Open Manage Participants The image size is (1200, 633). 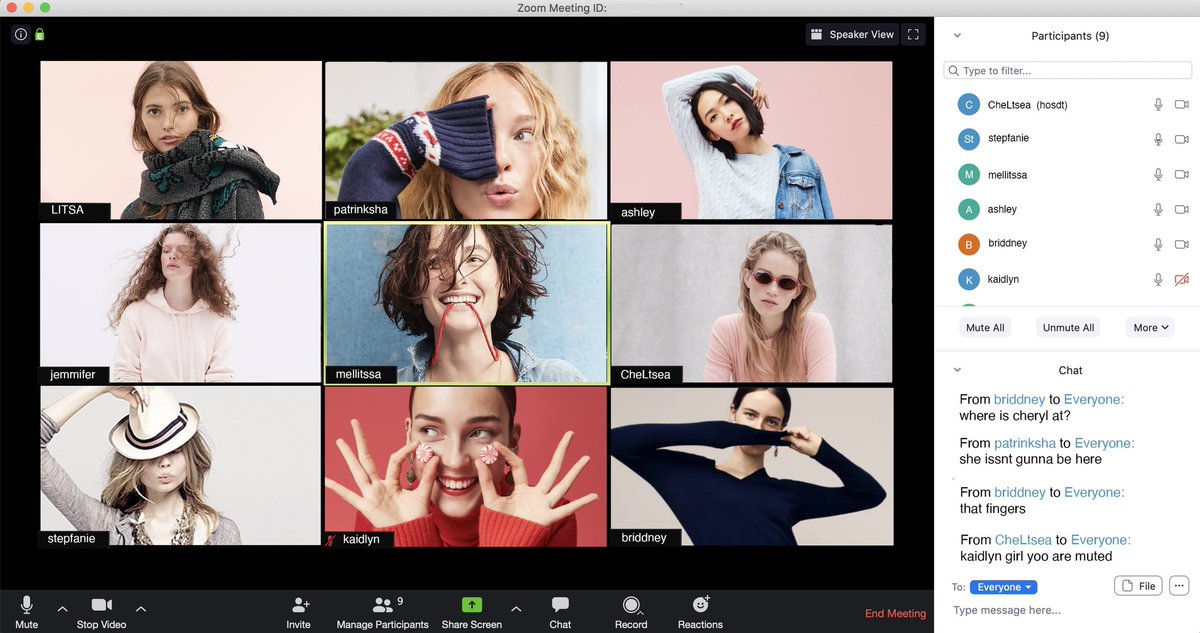pos(382,612)
